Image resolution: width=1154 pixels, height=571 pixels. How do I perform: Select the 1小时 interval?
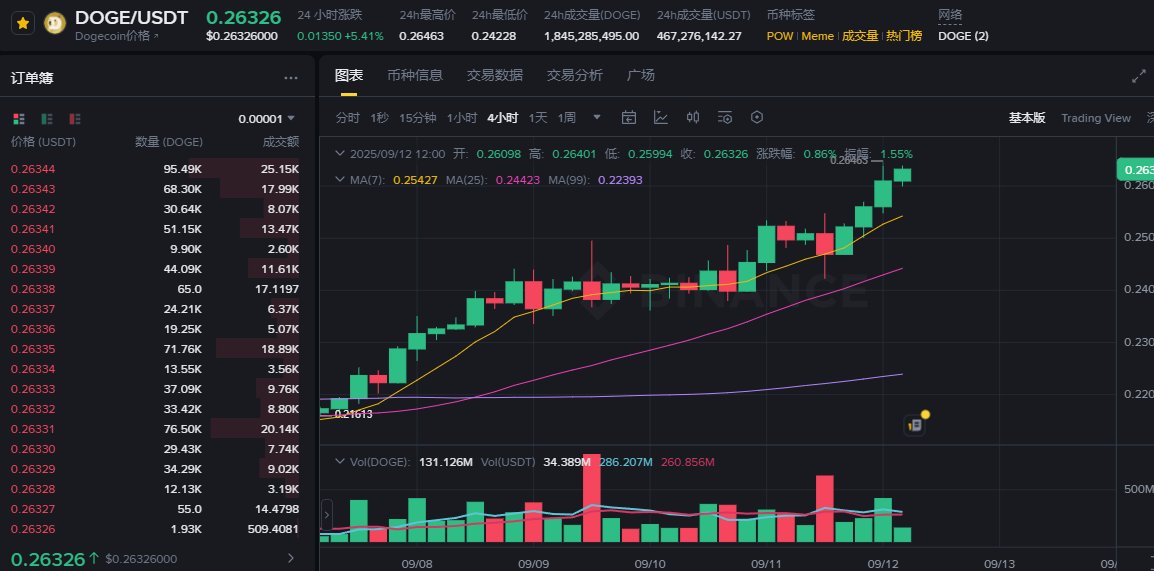[462, 118]
